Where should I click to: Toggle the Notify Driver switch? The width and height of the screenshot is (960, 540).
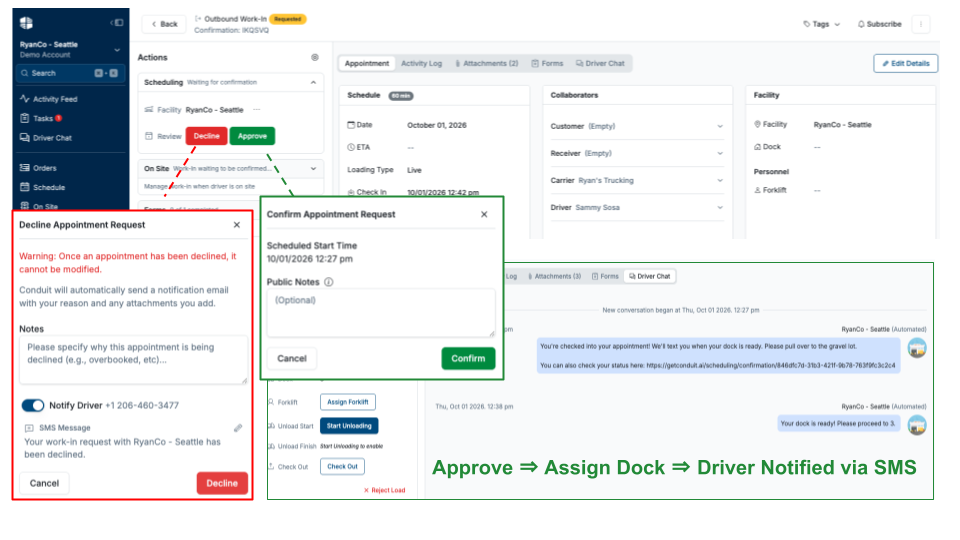pos(33,405)
